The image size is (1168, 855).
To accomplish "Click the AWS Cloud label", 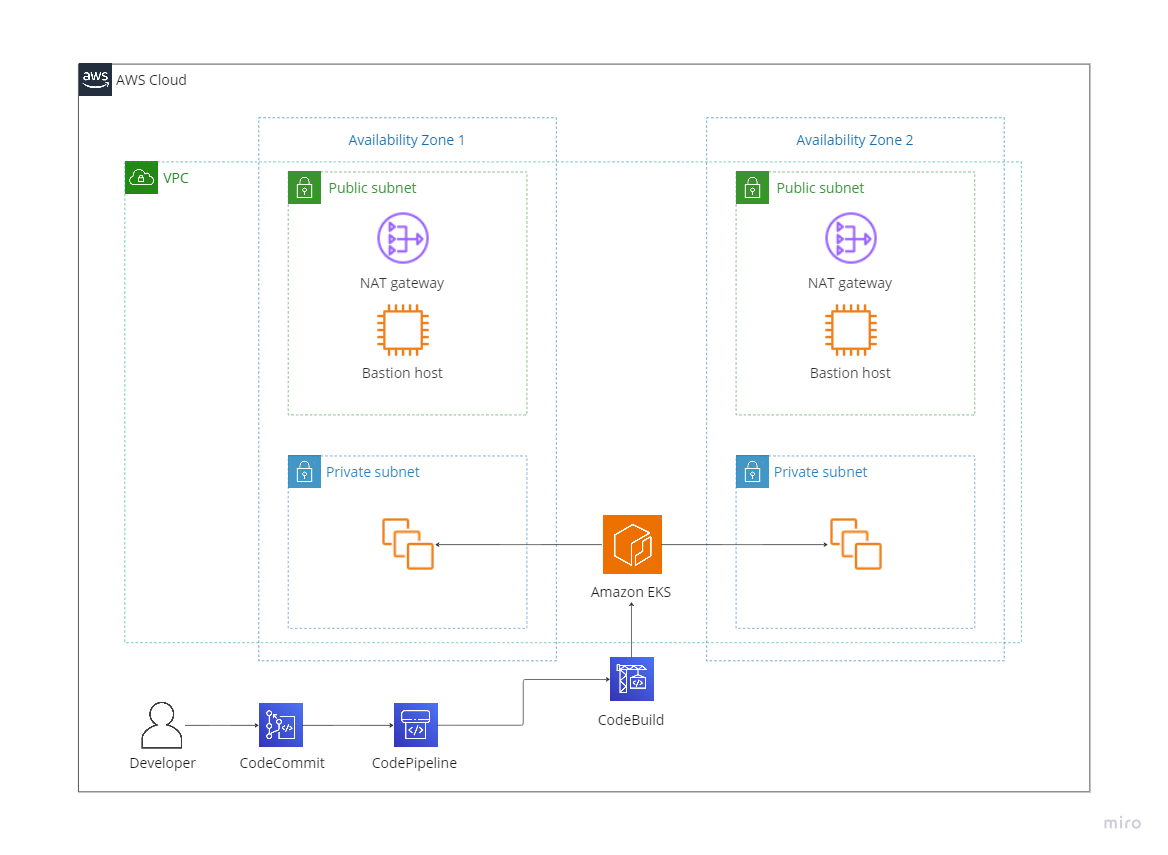I will pyautogui.click(x=151, y=80).
